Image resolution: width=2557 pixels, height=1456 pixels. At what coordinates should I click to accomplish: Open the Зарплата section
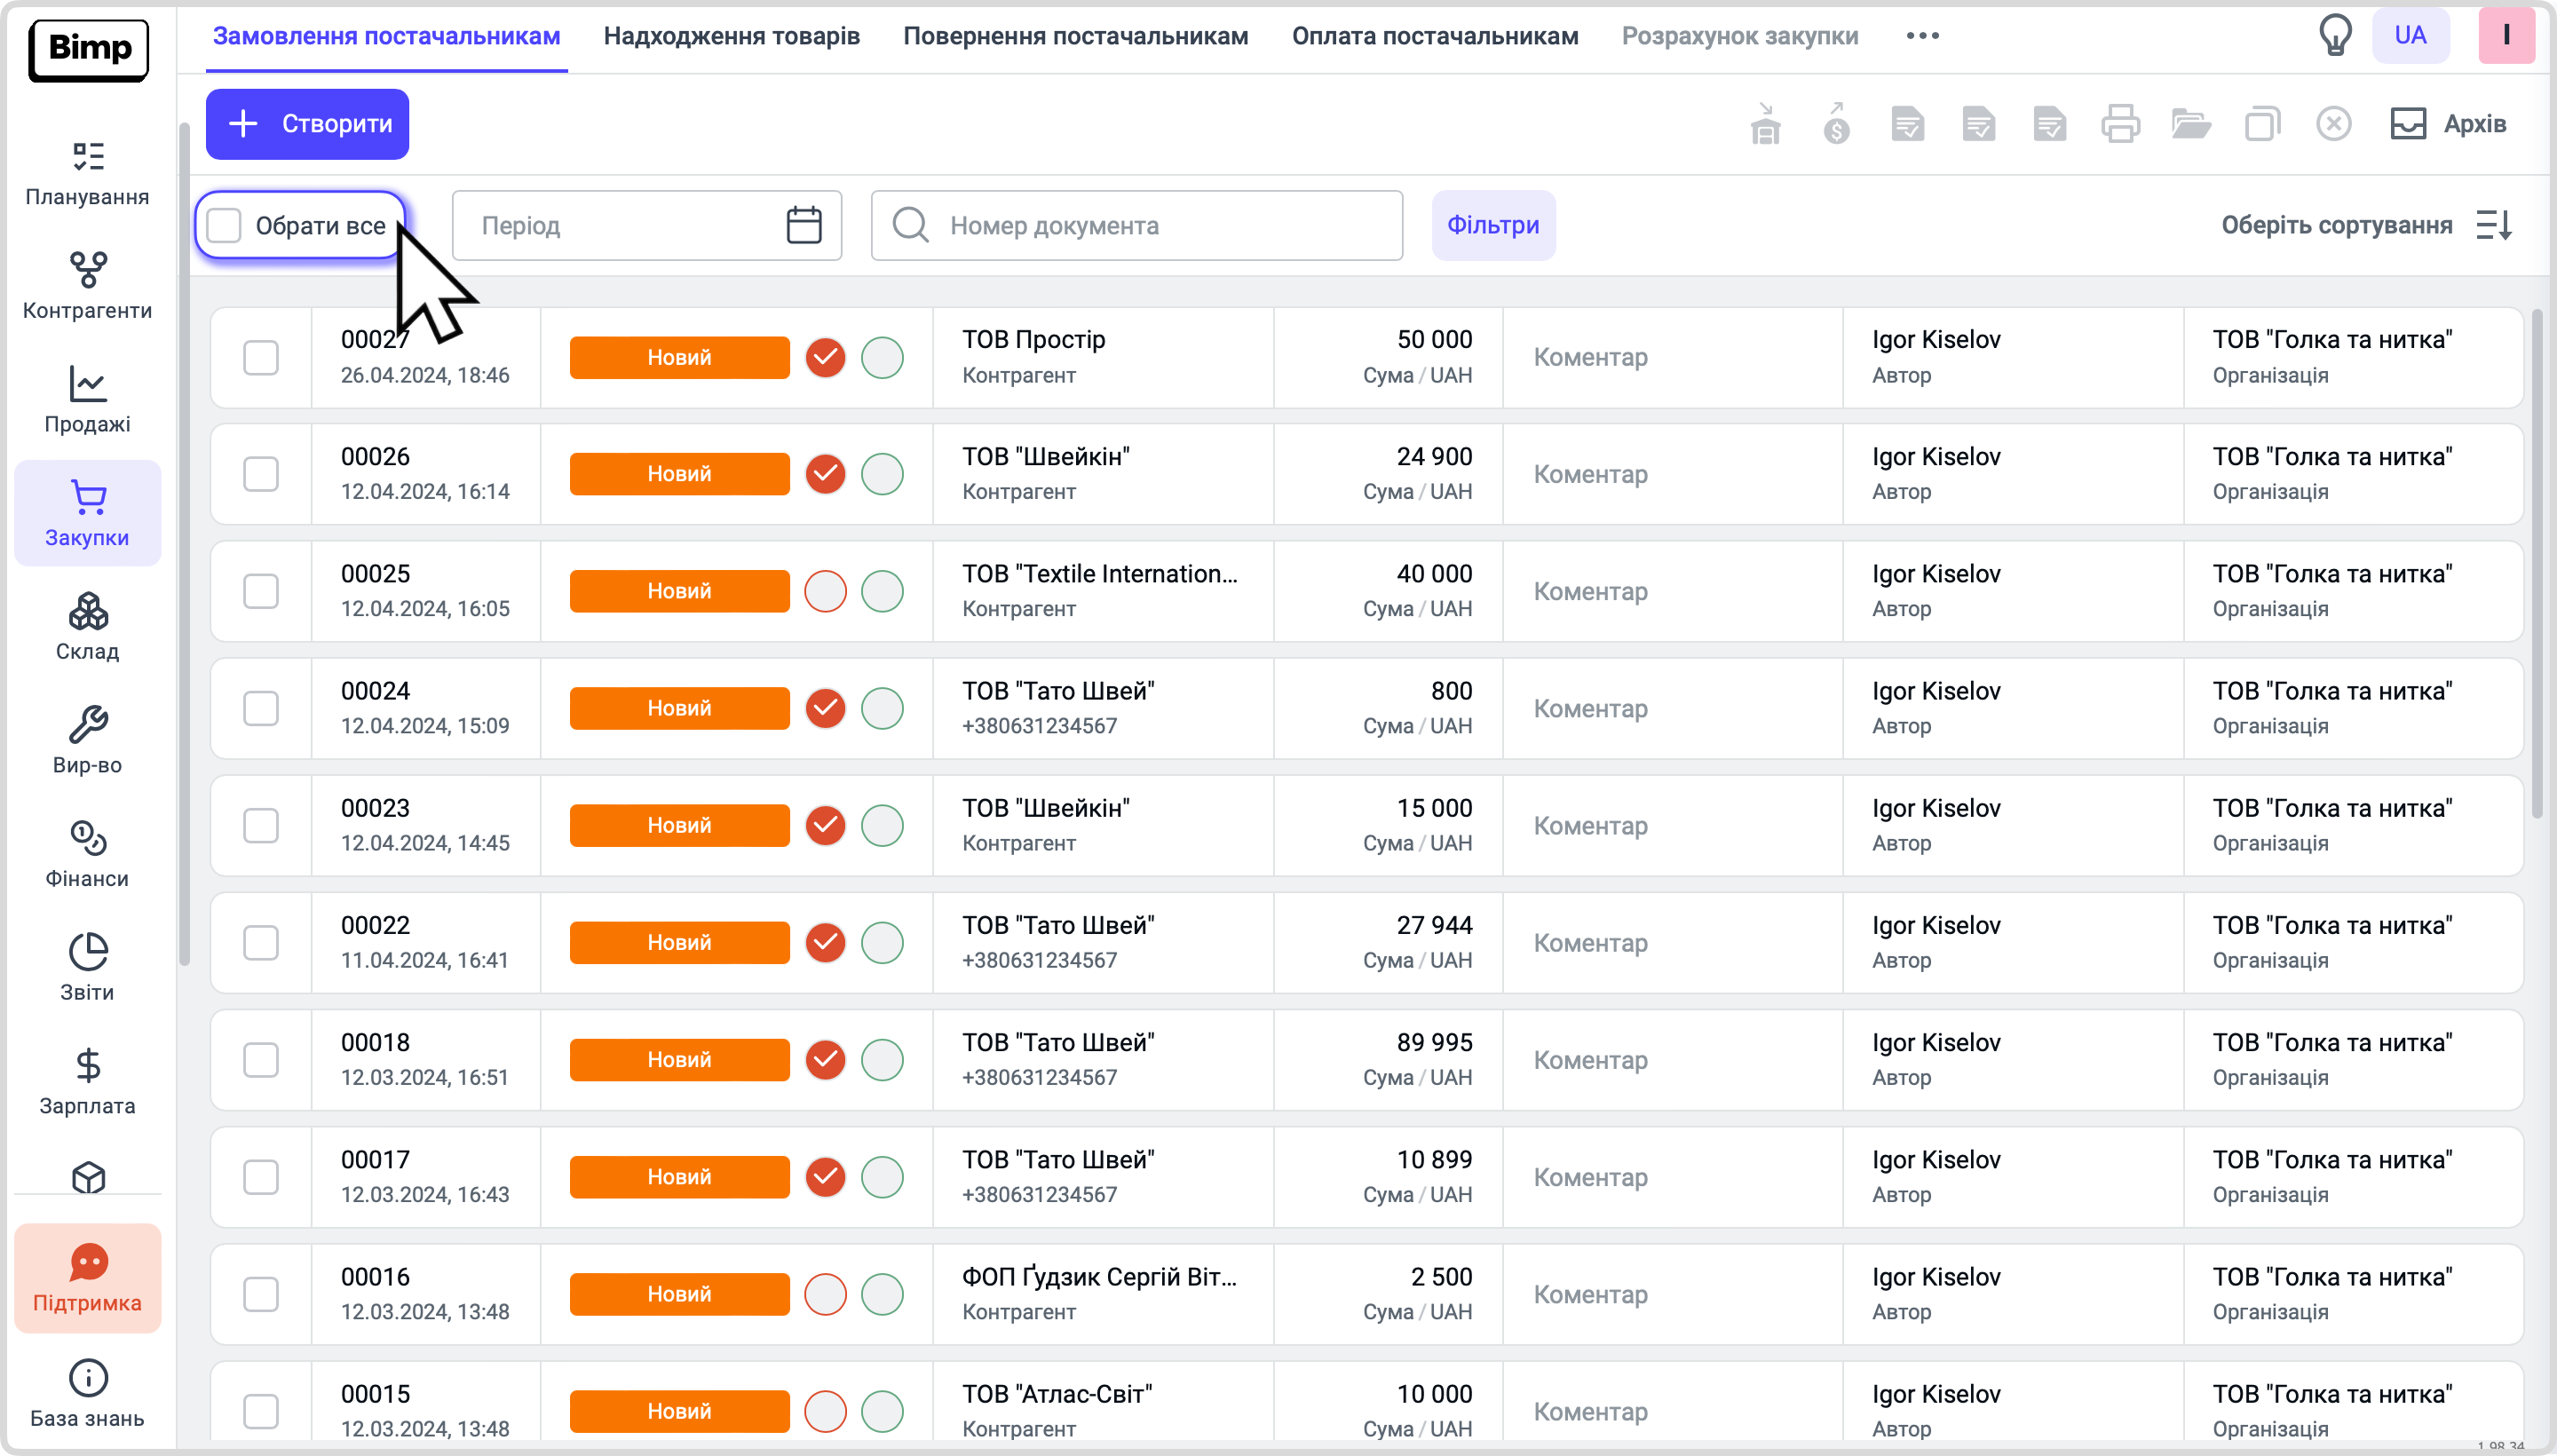click(x=88, y=1082)
